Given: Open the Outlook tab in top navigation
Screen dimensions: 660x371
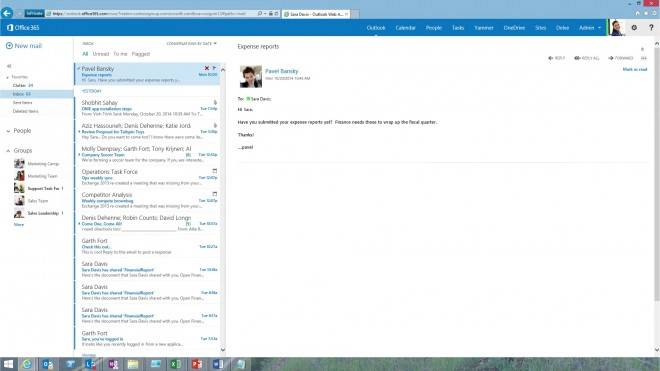Looking at the screenshot, I should pyautogui.click(x=376, y=28).
